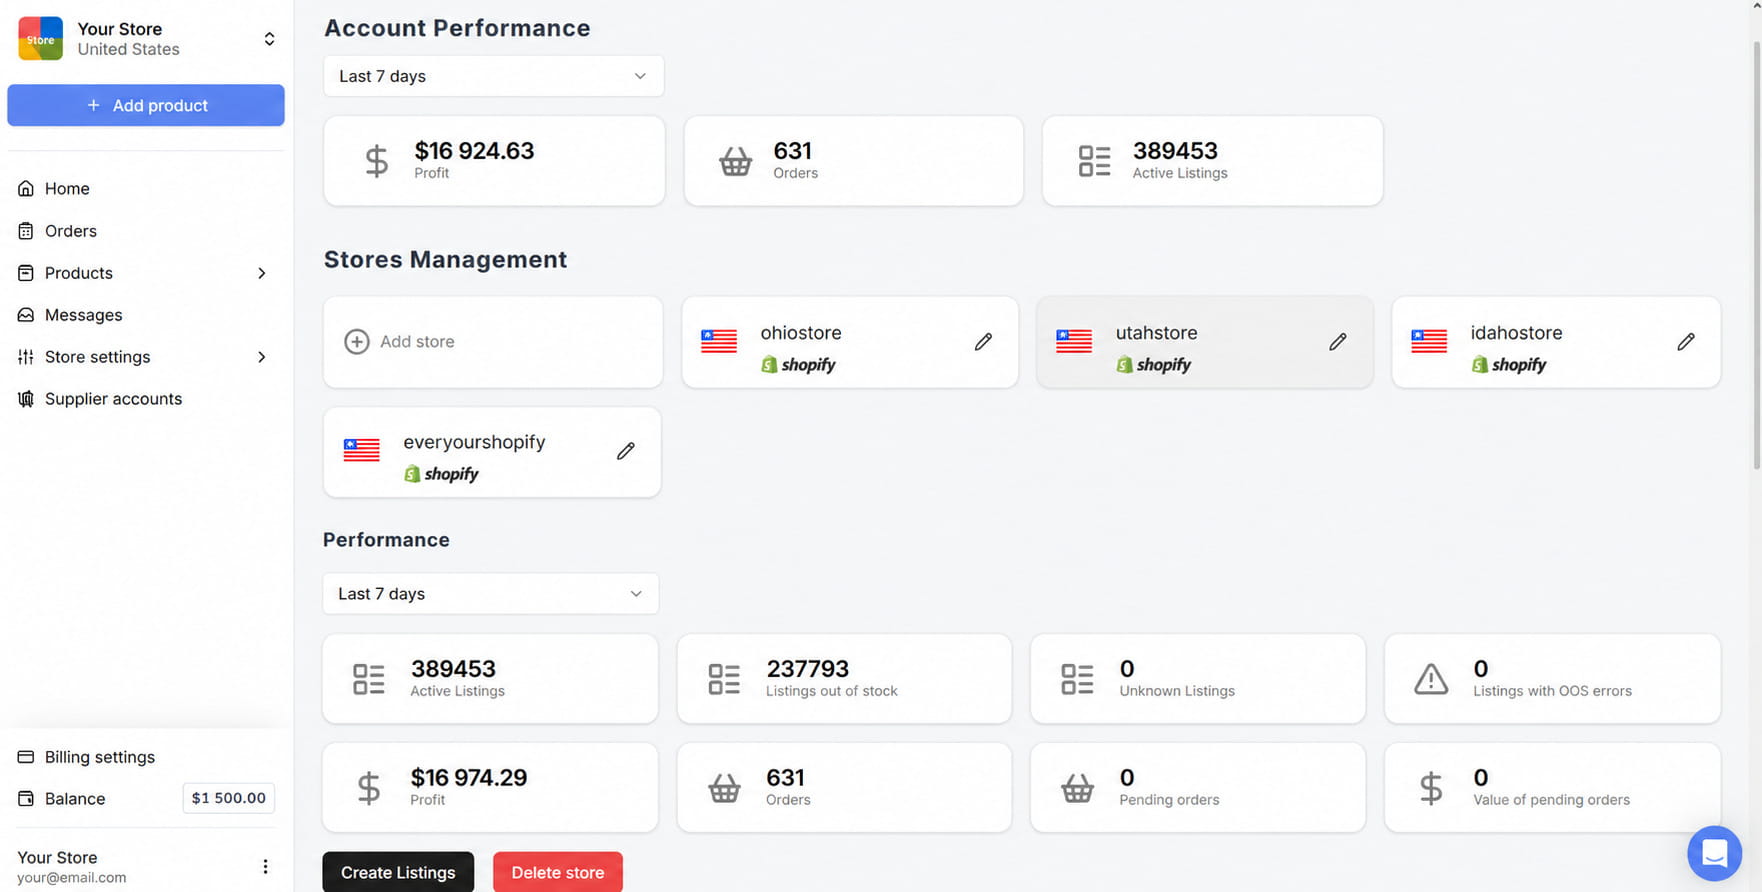Click the dollar icon on the $16 924.63 Profit card
1762x892 pixels.
click(376, 161)
